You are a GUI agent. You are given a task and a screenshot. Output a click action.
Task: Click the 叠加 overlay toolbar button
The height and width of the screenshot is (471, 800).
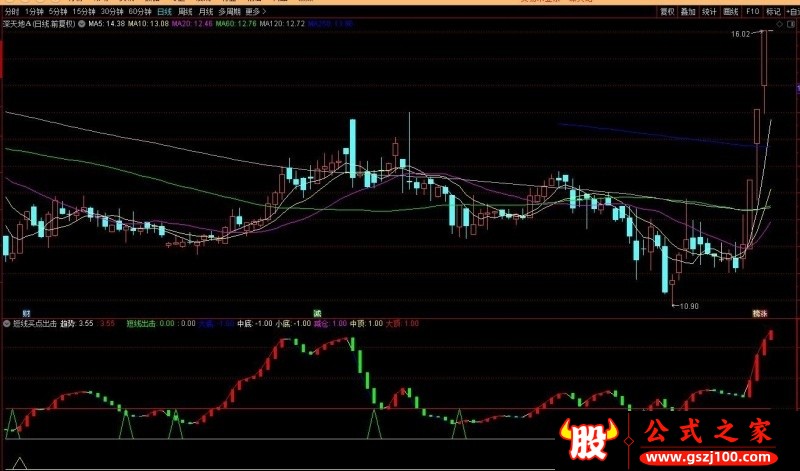688,12
